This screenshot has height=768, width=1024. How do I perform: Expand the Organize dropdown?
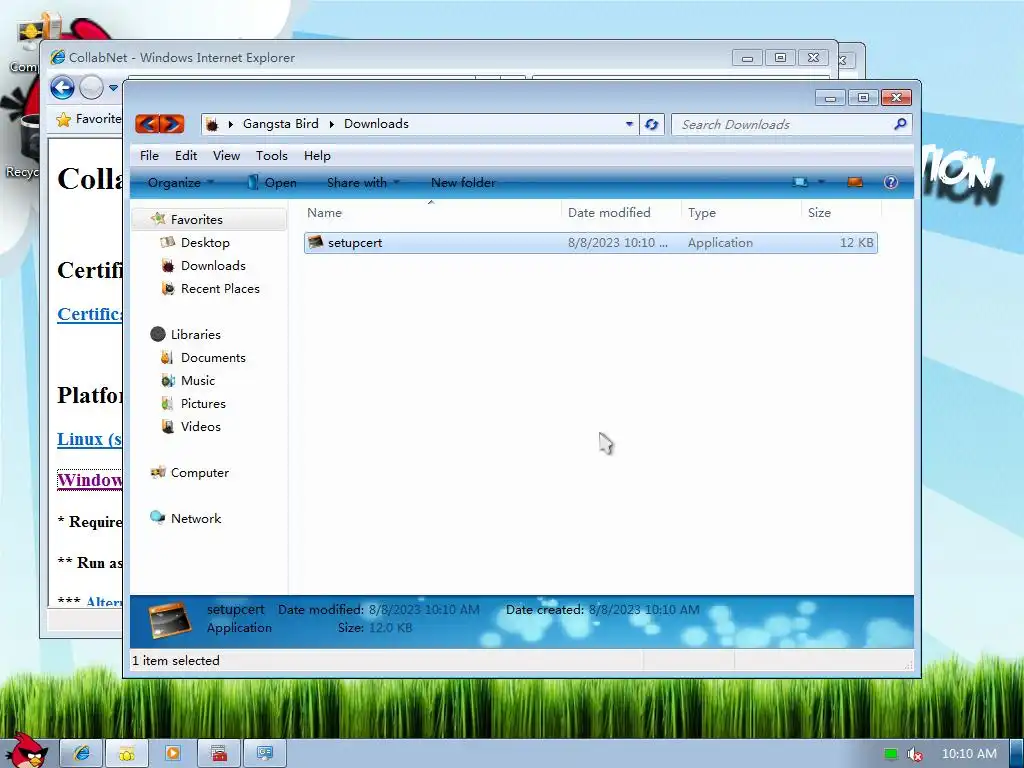(x=180, y=183)
